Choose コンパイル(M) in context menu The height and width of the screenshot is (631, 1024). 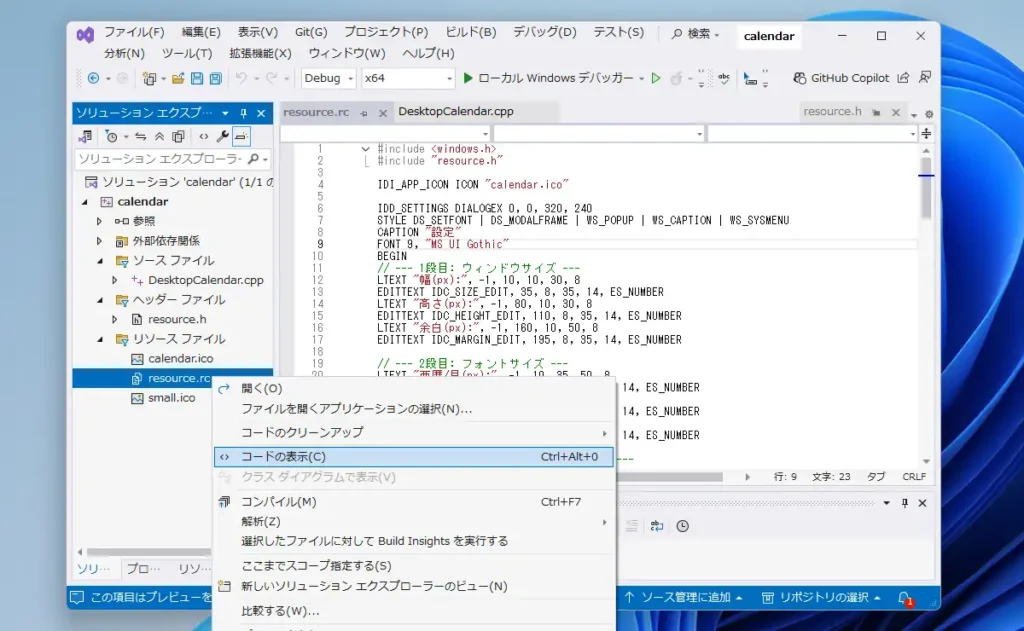pyautogui.click(x=413, y=502)
